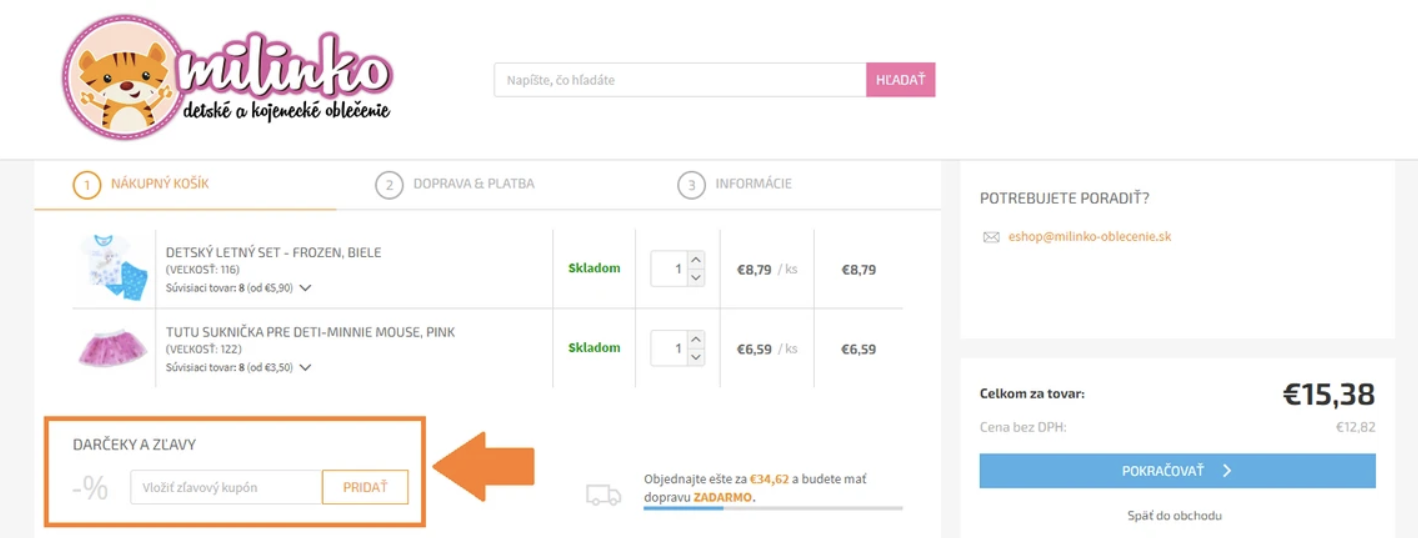This screenshot has height=538, width=1418.
Task: Open the Informácie step tab
Action: point(753,184)
